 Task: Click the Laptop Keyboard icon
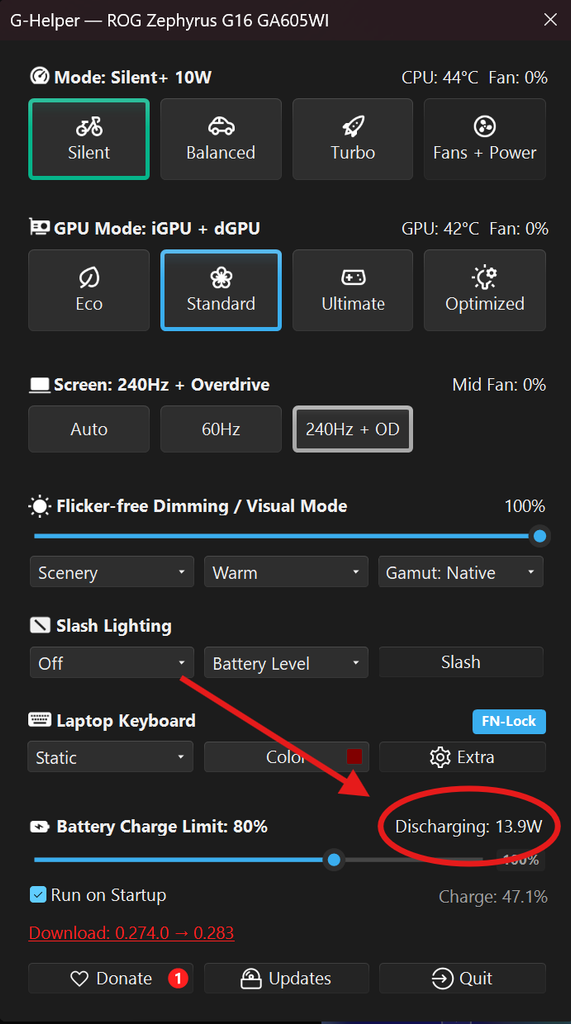pyautogui.click(x=40, y=720)
